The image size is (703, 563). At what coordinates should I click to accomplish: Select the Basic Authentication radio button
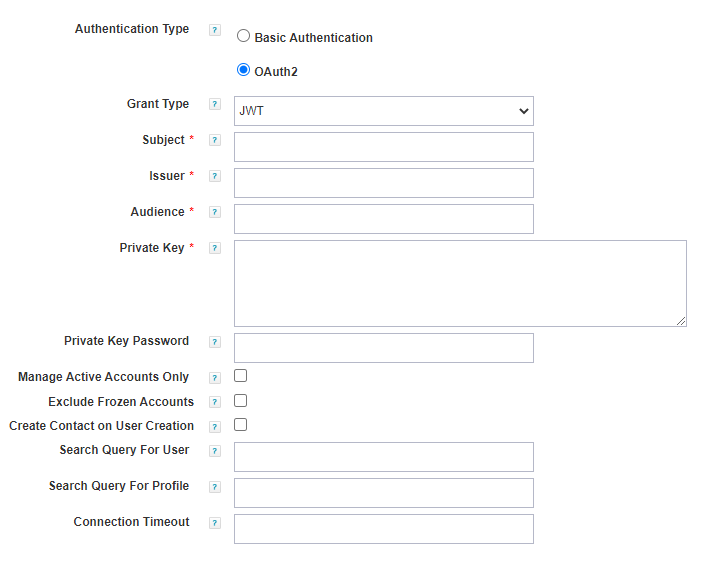coord(243,36)
